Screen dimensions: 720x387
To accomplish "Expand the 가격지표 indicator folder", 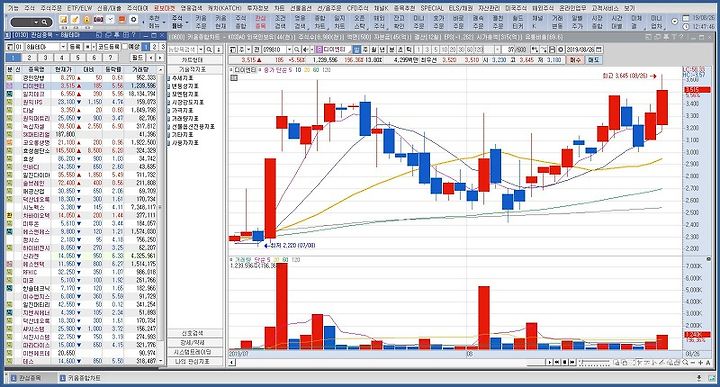I will coord(183,111).
